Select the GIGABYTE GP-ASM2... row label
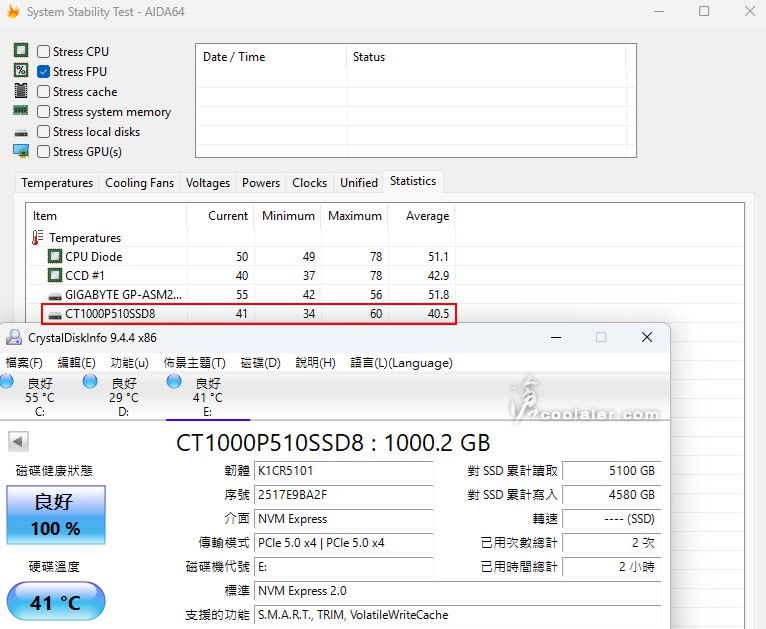This screenshot has height=629, width=766. [x=123, y=295]
